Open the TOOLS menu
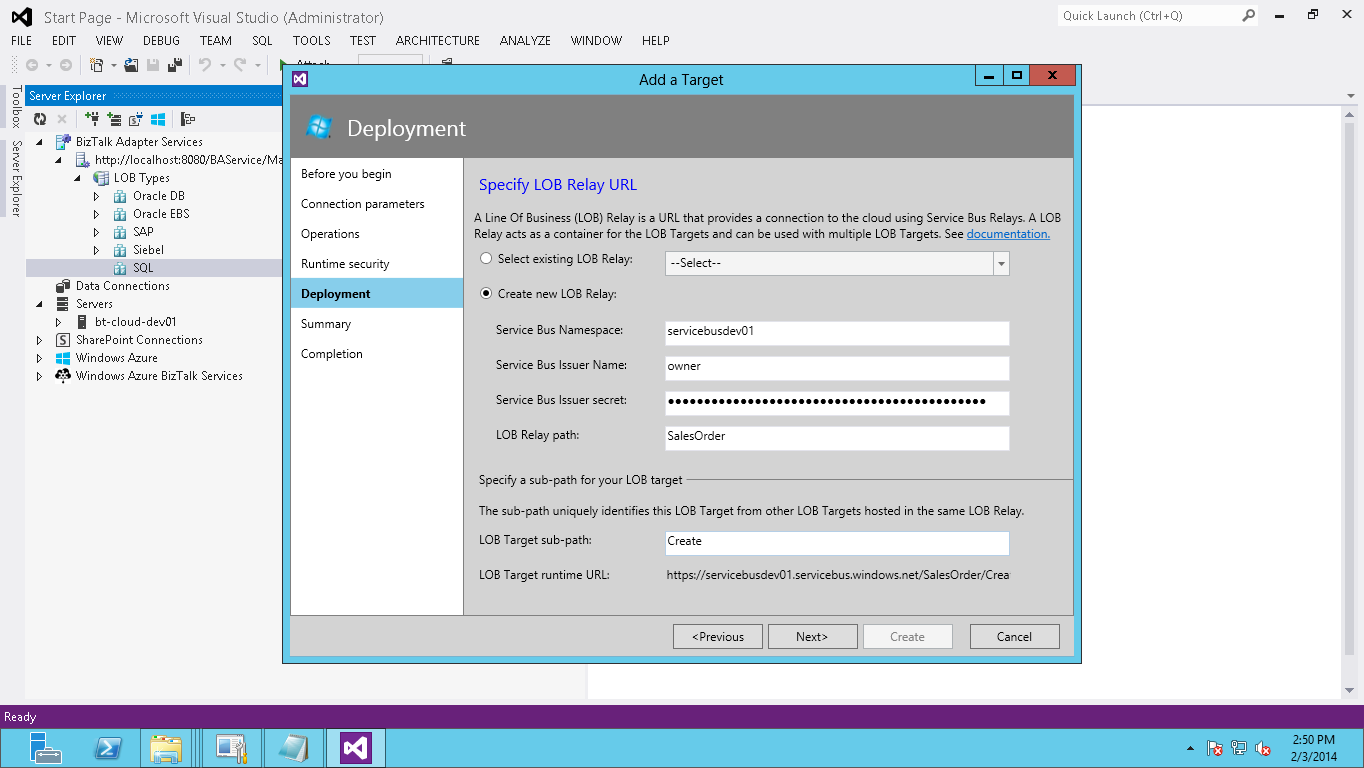The width and height of the screenshot is (1364, 768). tap(311, 41)
